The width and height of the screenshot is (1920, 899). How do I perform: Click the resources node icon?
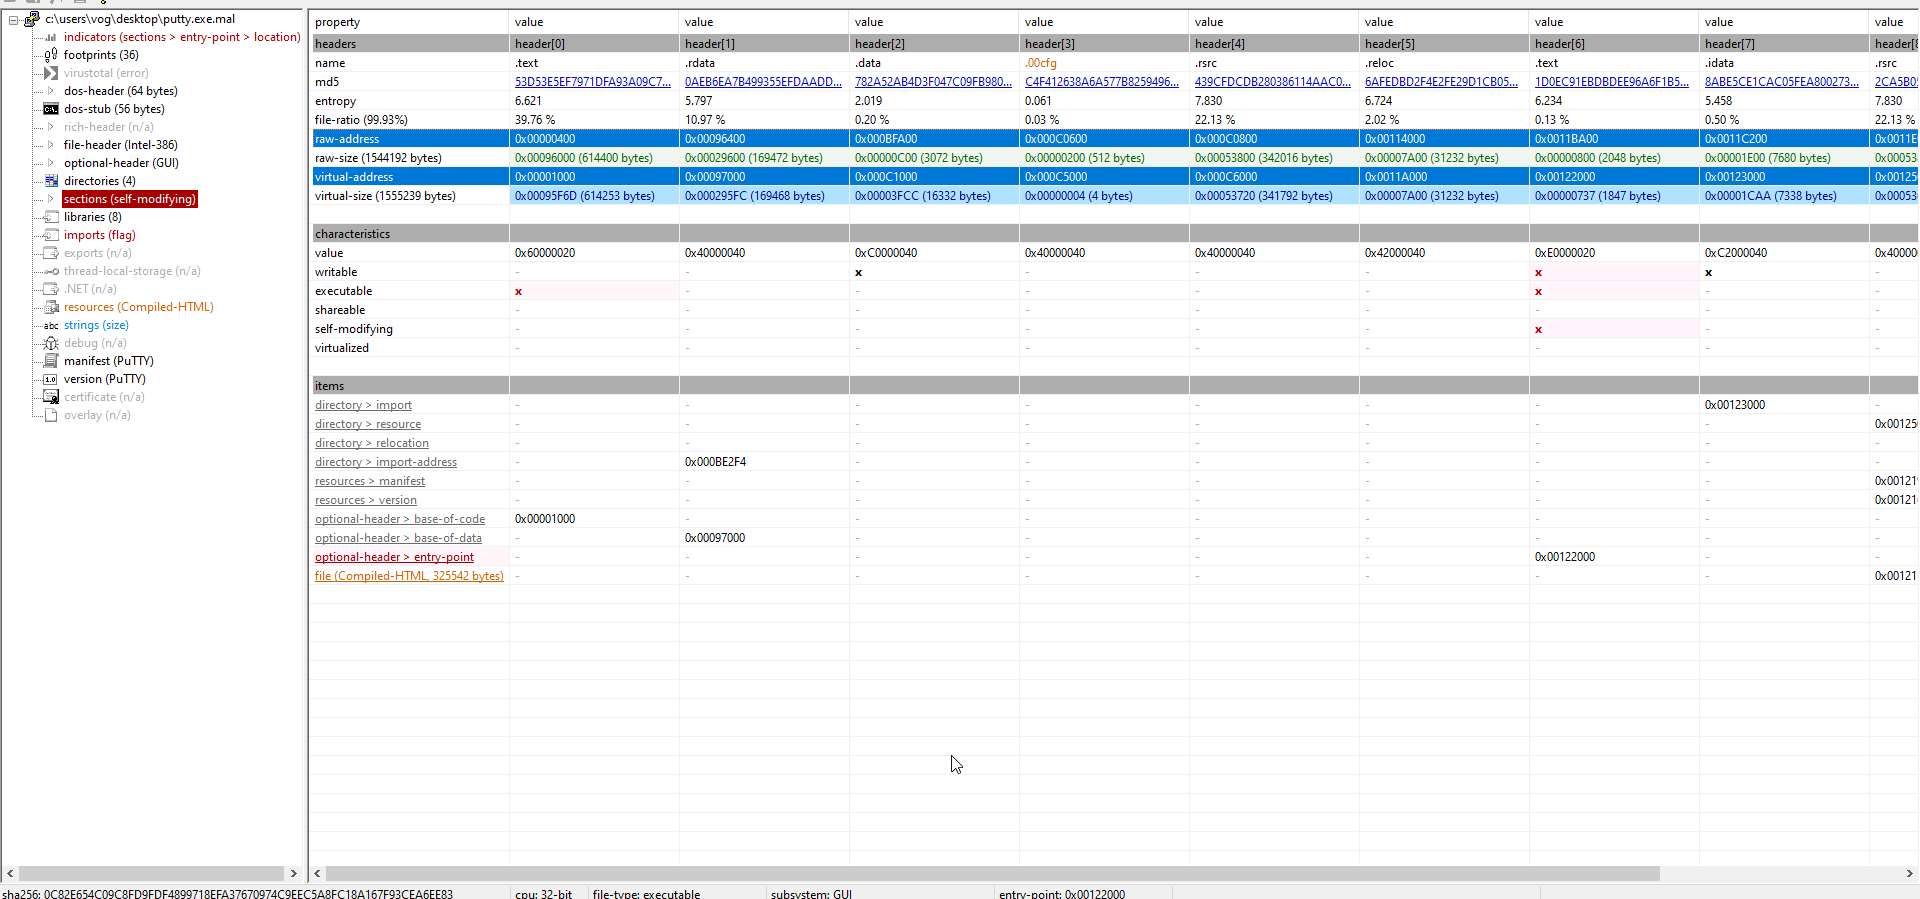point(50,307)
